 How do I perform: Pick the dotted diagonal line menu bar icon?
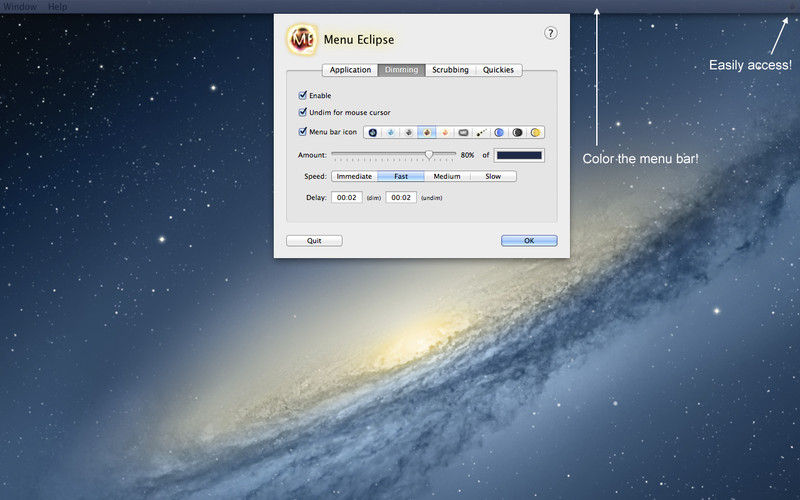[481, 132]
